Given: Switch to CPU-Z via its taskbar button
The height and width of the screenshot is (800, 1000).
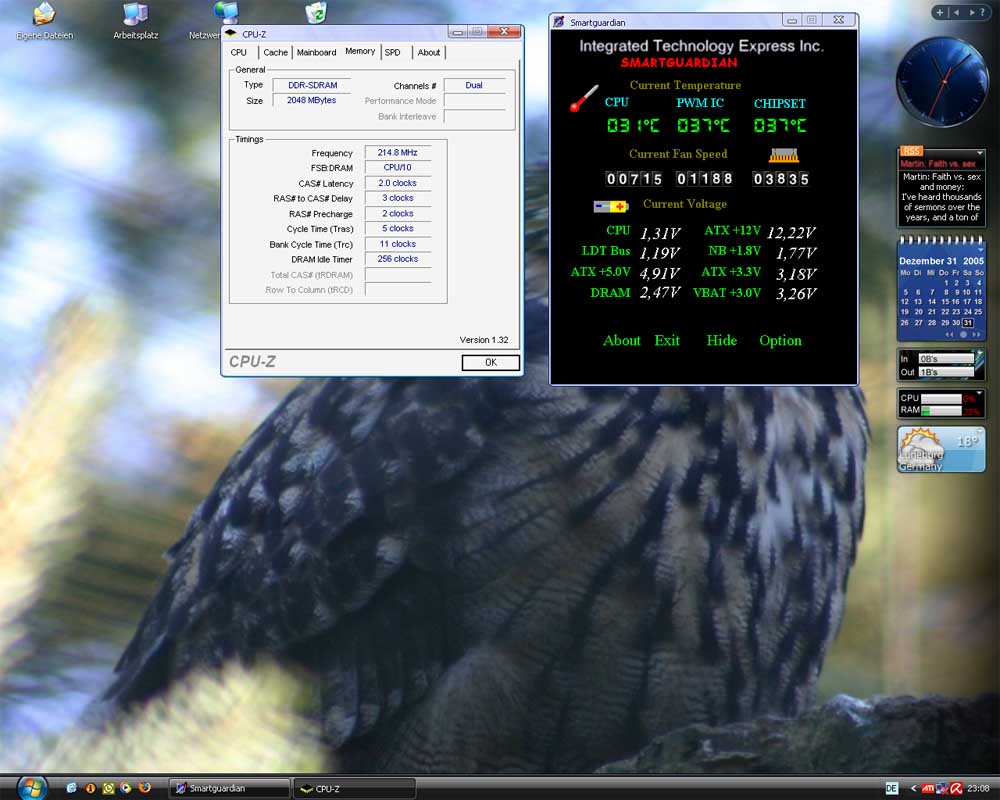Looking at the screenshot, I should (x=355, y=789).
